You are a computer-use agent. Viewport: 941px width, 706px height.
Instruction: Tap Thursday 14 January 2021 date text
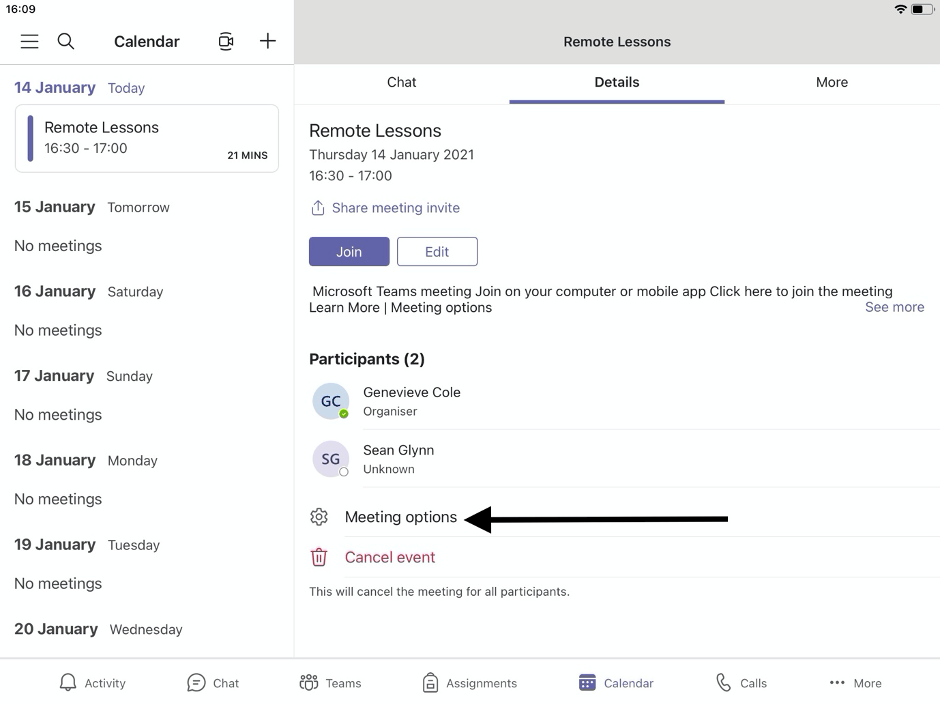(391, 155)
